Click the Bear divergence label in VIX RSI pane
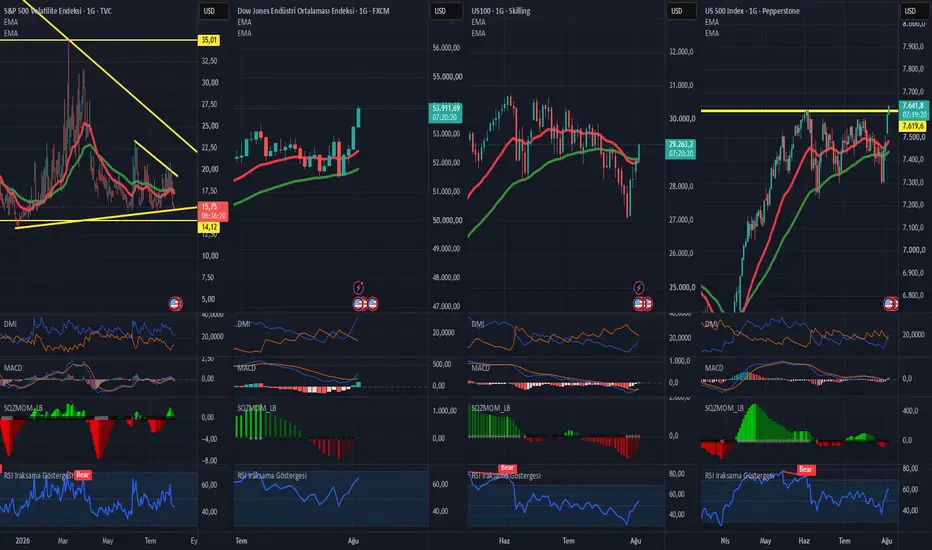The image size is (932, 550). click(83, 474)
